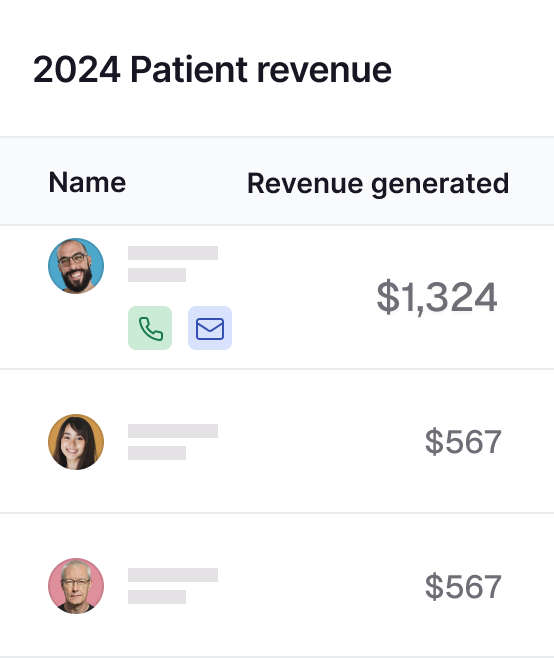Click the blue email envelope icon
Image resolution: width=554 pixels, height=658 pixels.
tap(210, 328)
